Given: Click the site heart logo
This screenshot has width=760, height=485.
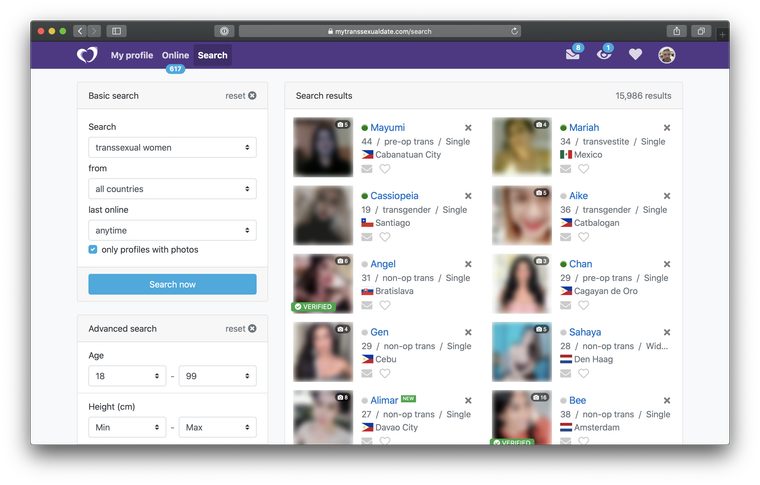Looking at the screenshot, I should pyautogui.click(x=87, y=55).
